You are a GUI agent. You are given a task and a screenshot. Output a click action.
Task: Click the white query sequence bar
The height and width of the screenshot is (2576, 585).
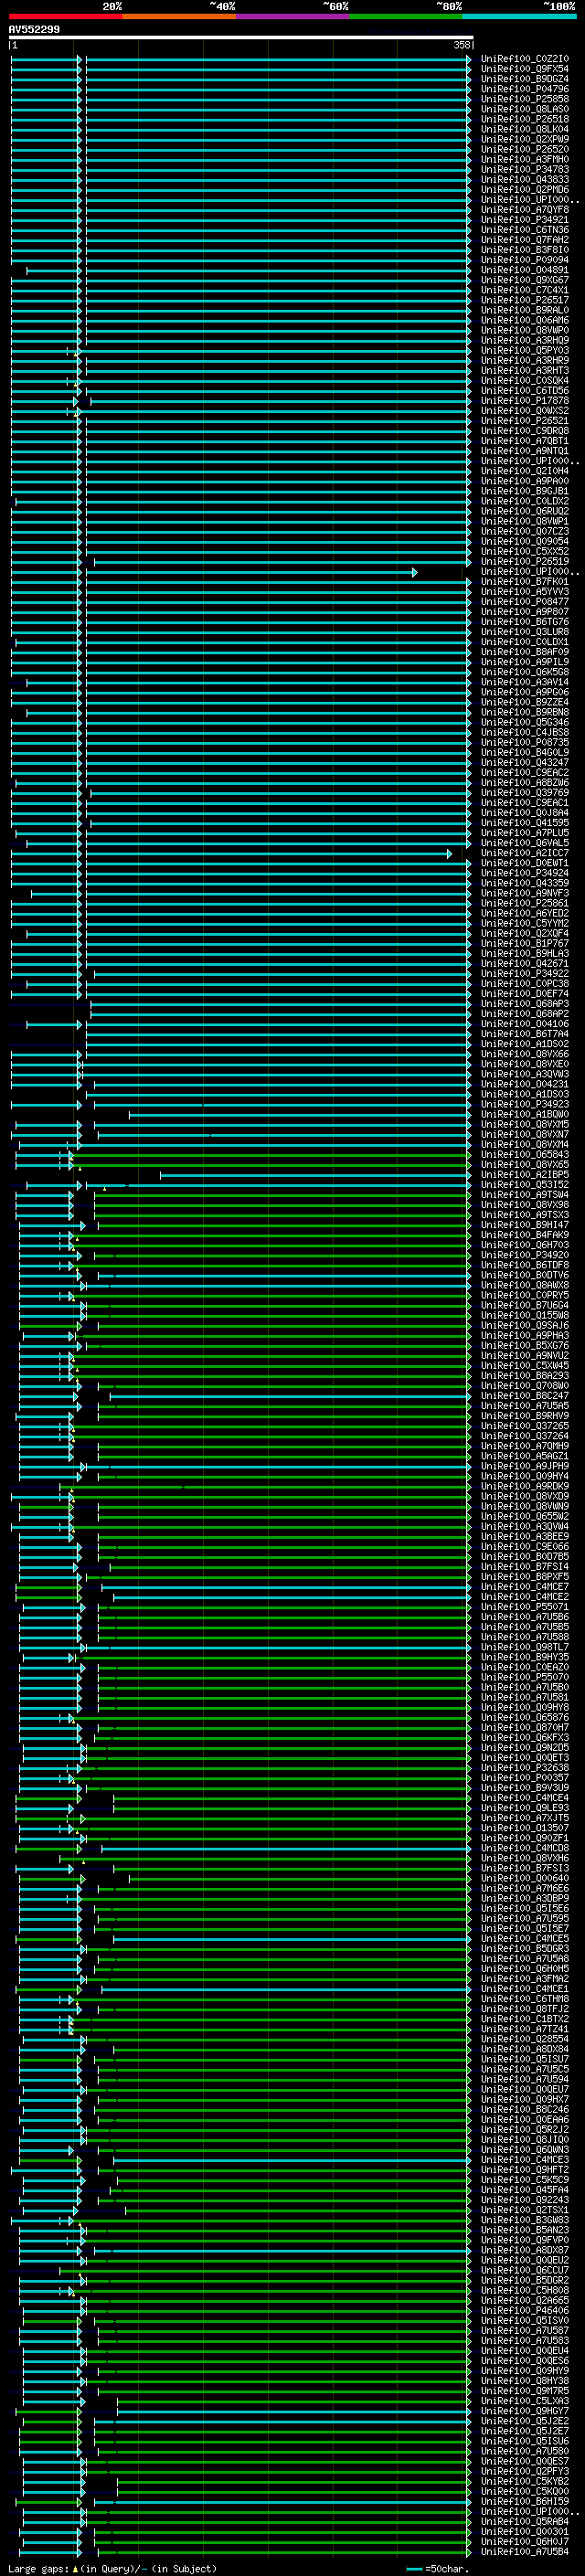tap(241, 37)
